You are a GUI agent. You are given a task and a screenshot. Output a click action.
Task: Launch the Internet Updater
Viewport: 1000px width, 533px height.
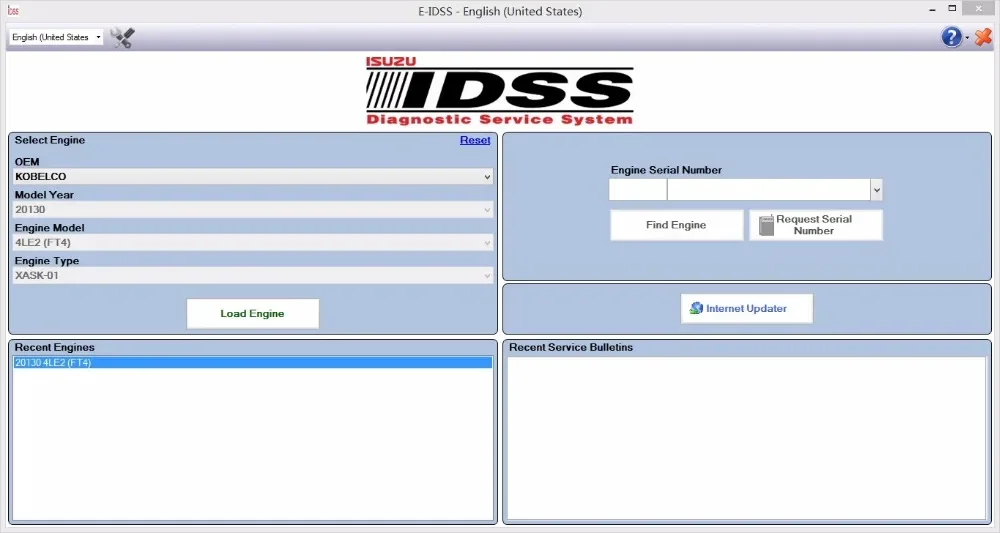746,309
